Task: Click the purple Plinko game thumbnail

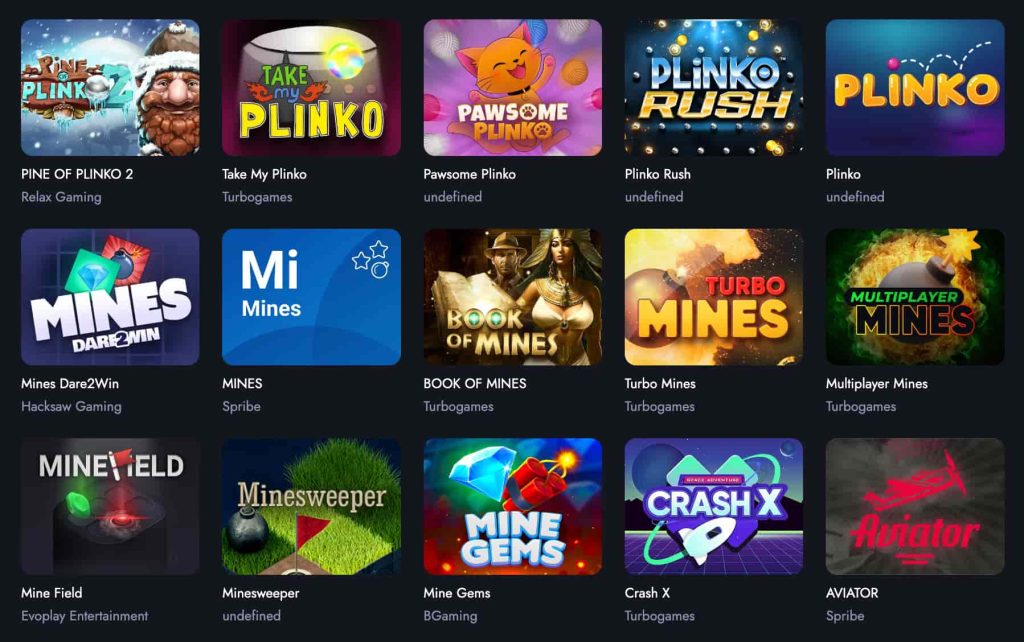Action: [x=915, y=88]
